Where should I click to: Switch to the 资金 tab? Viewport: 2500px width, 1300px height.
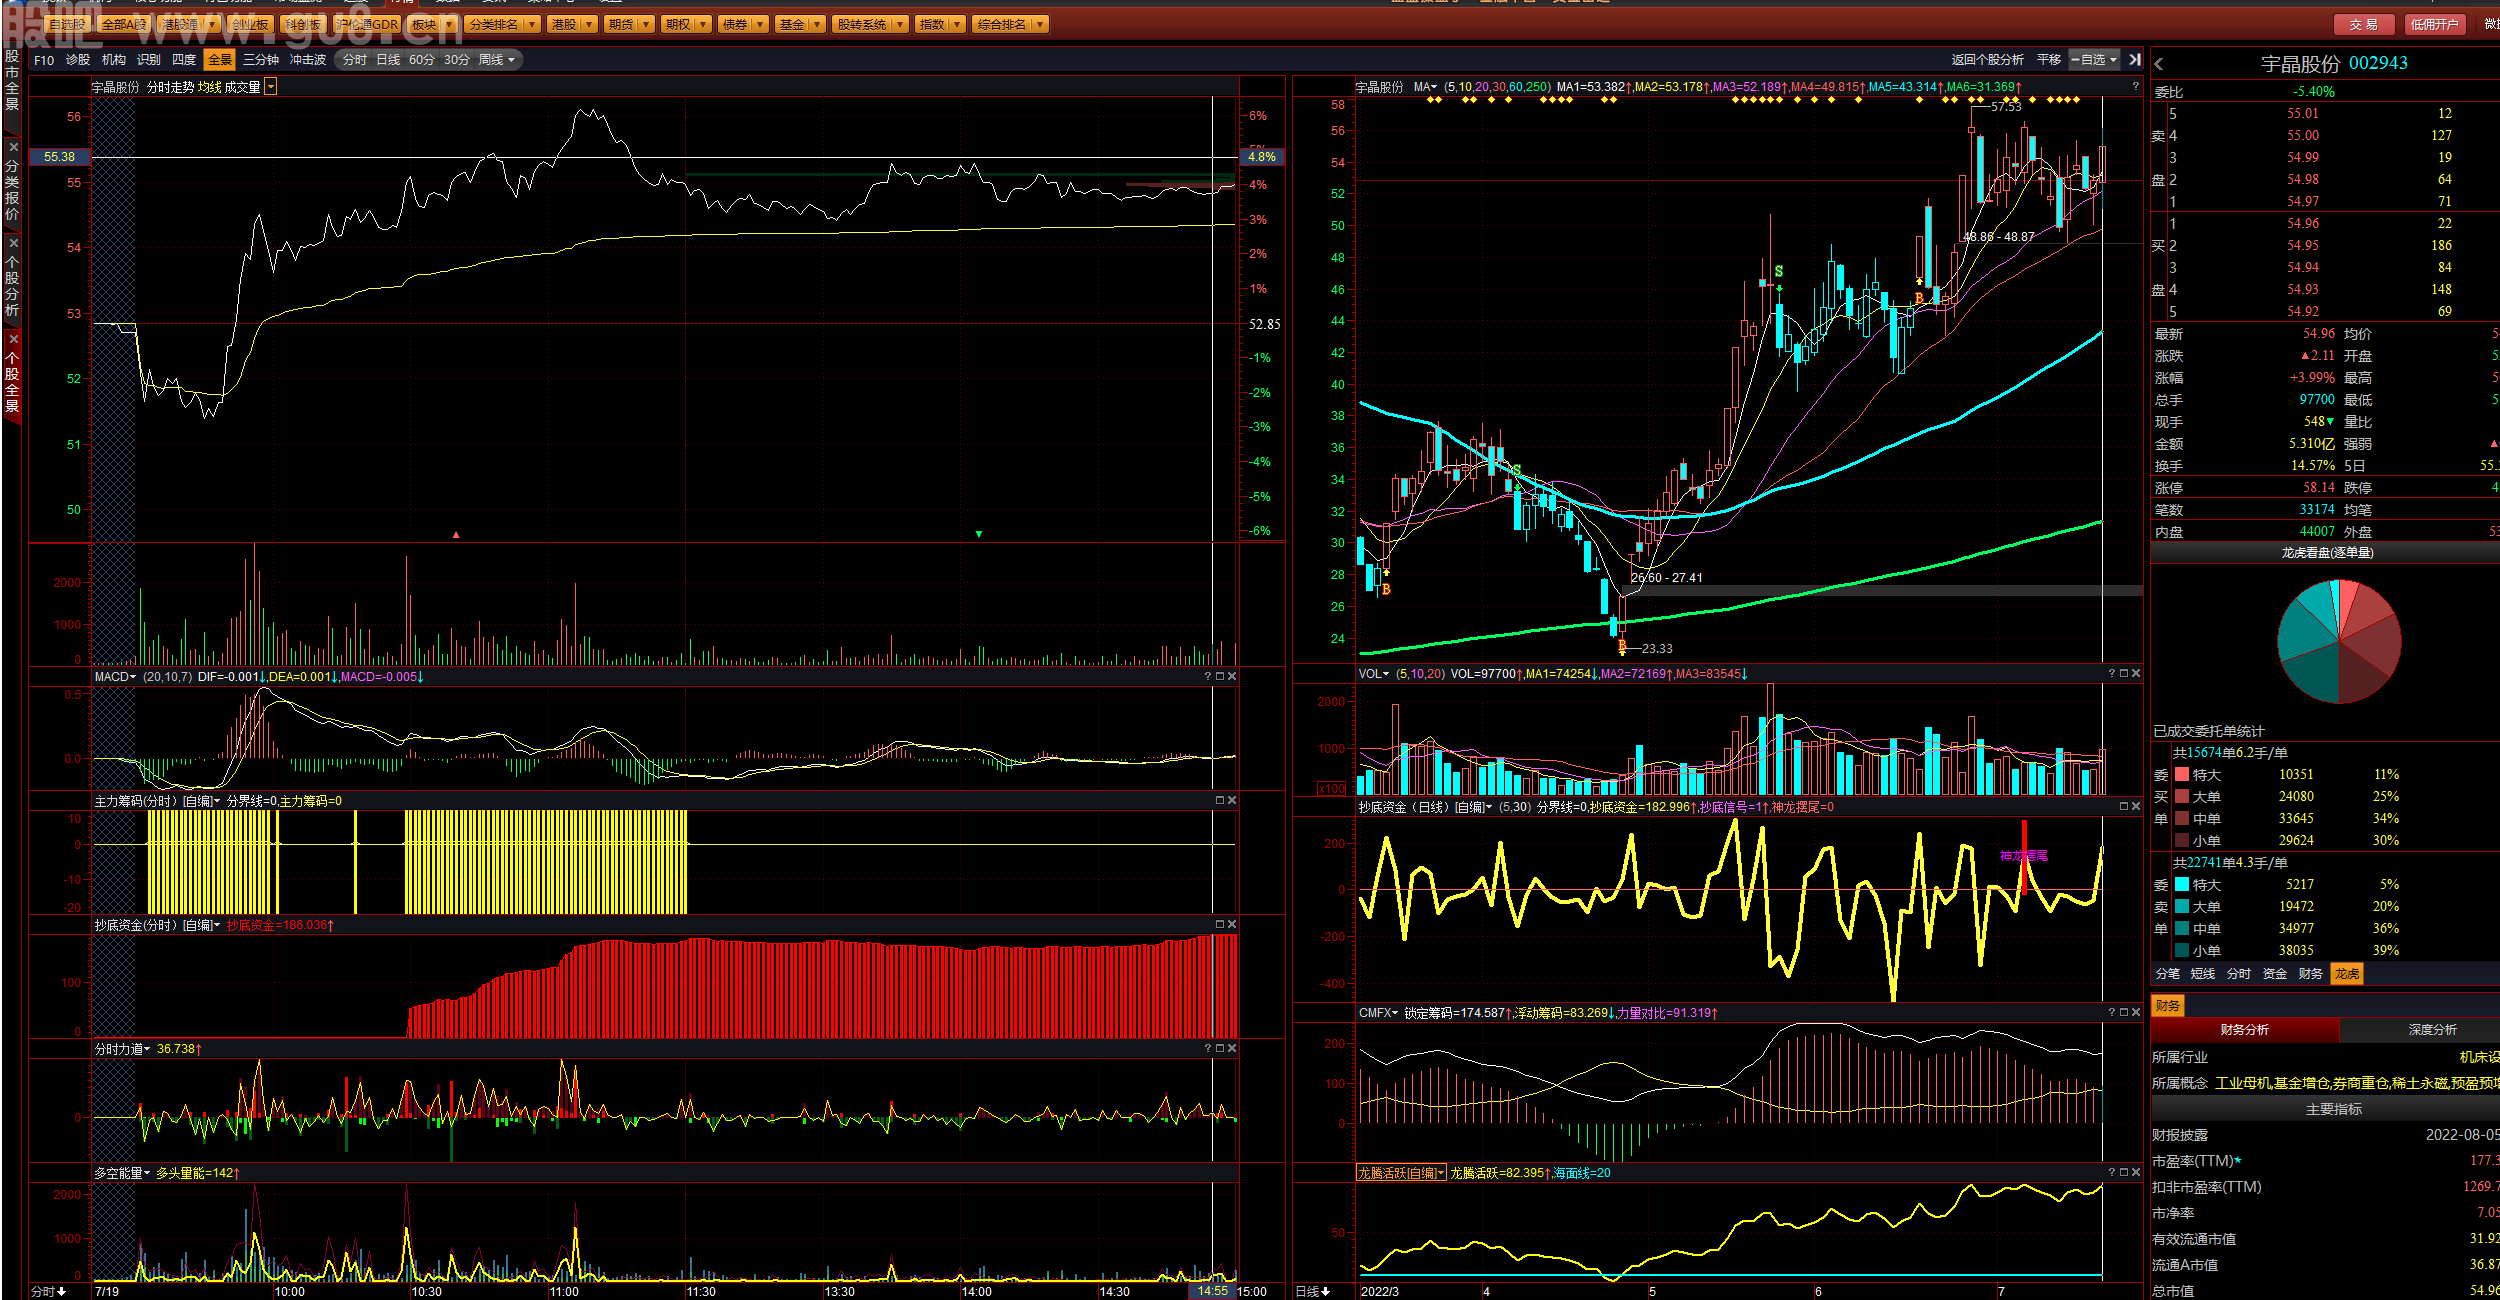tap(2275, 973)
